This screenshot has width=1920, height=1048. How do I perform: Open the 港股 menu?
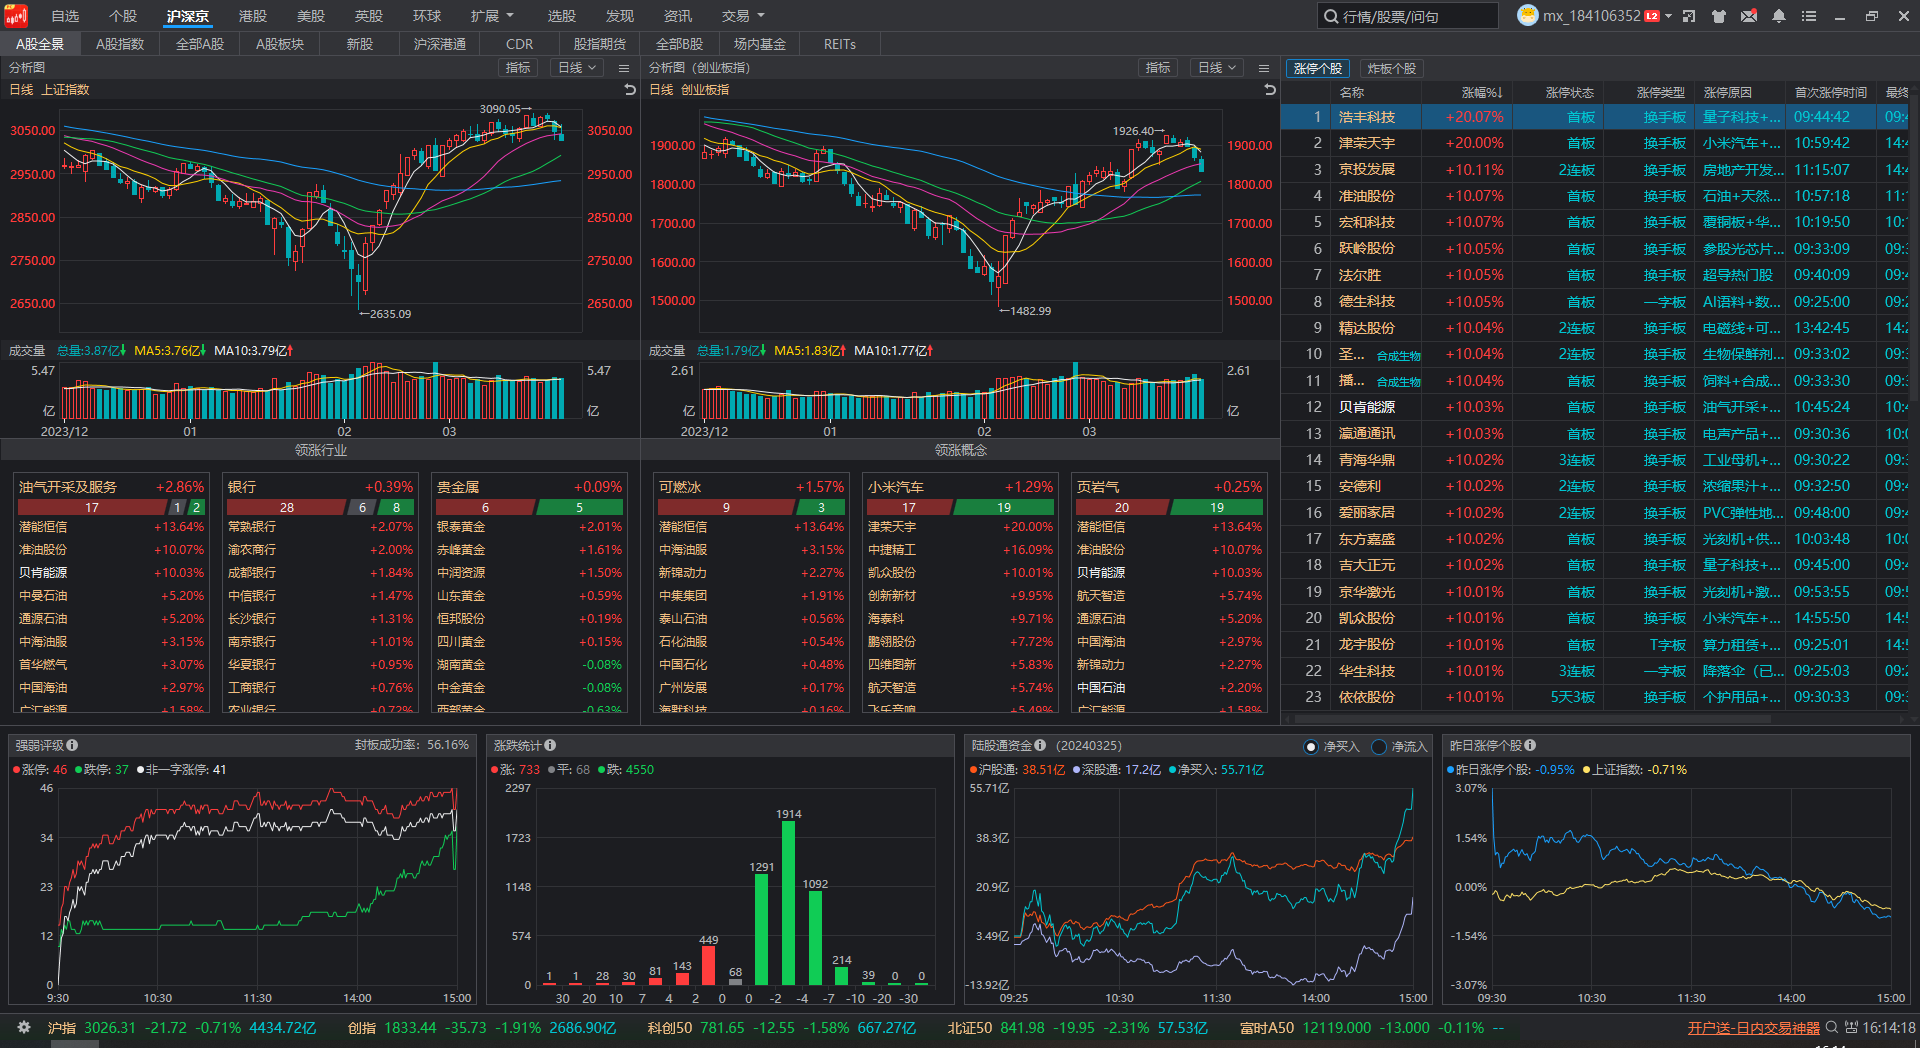pyautogui.click(x=253, y=16)
